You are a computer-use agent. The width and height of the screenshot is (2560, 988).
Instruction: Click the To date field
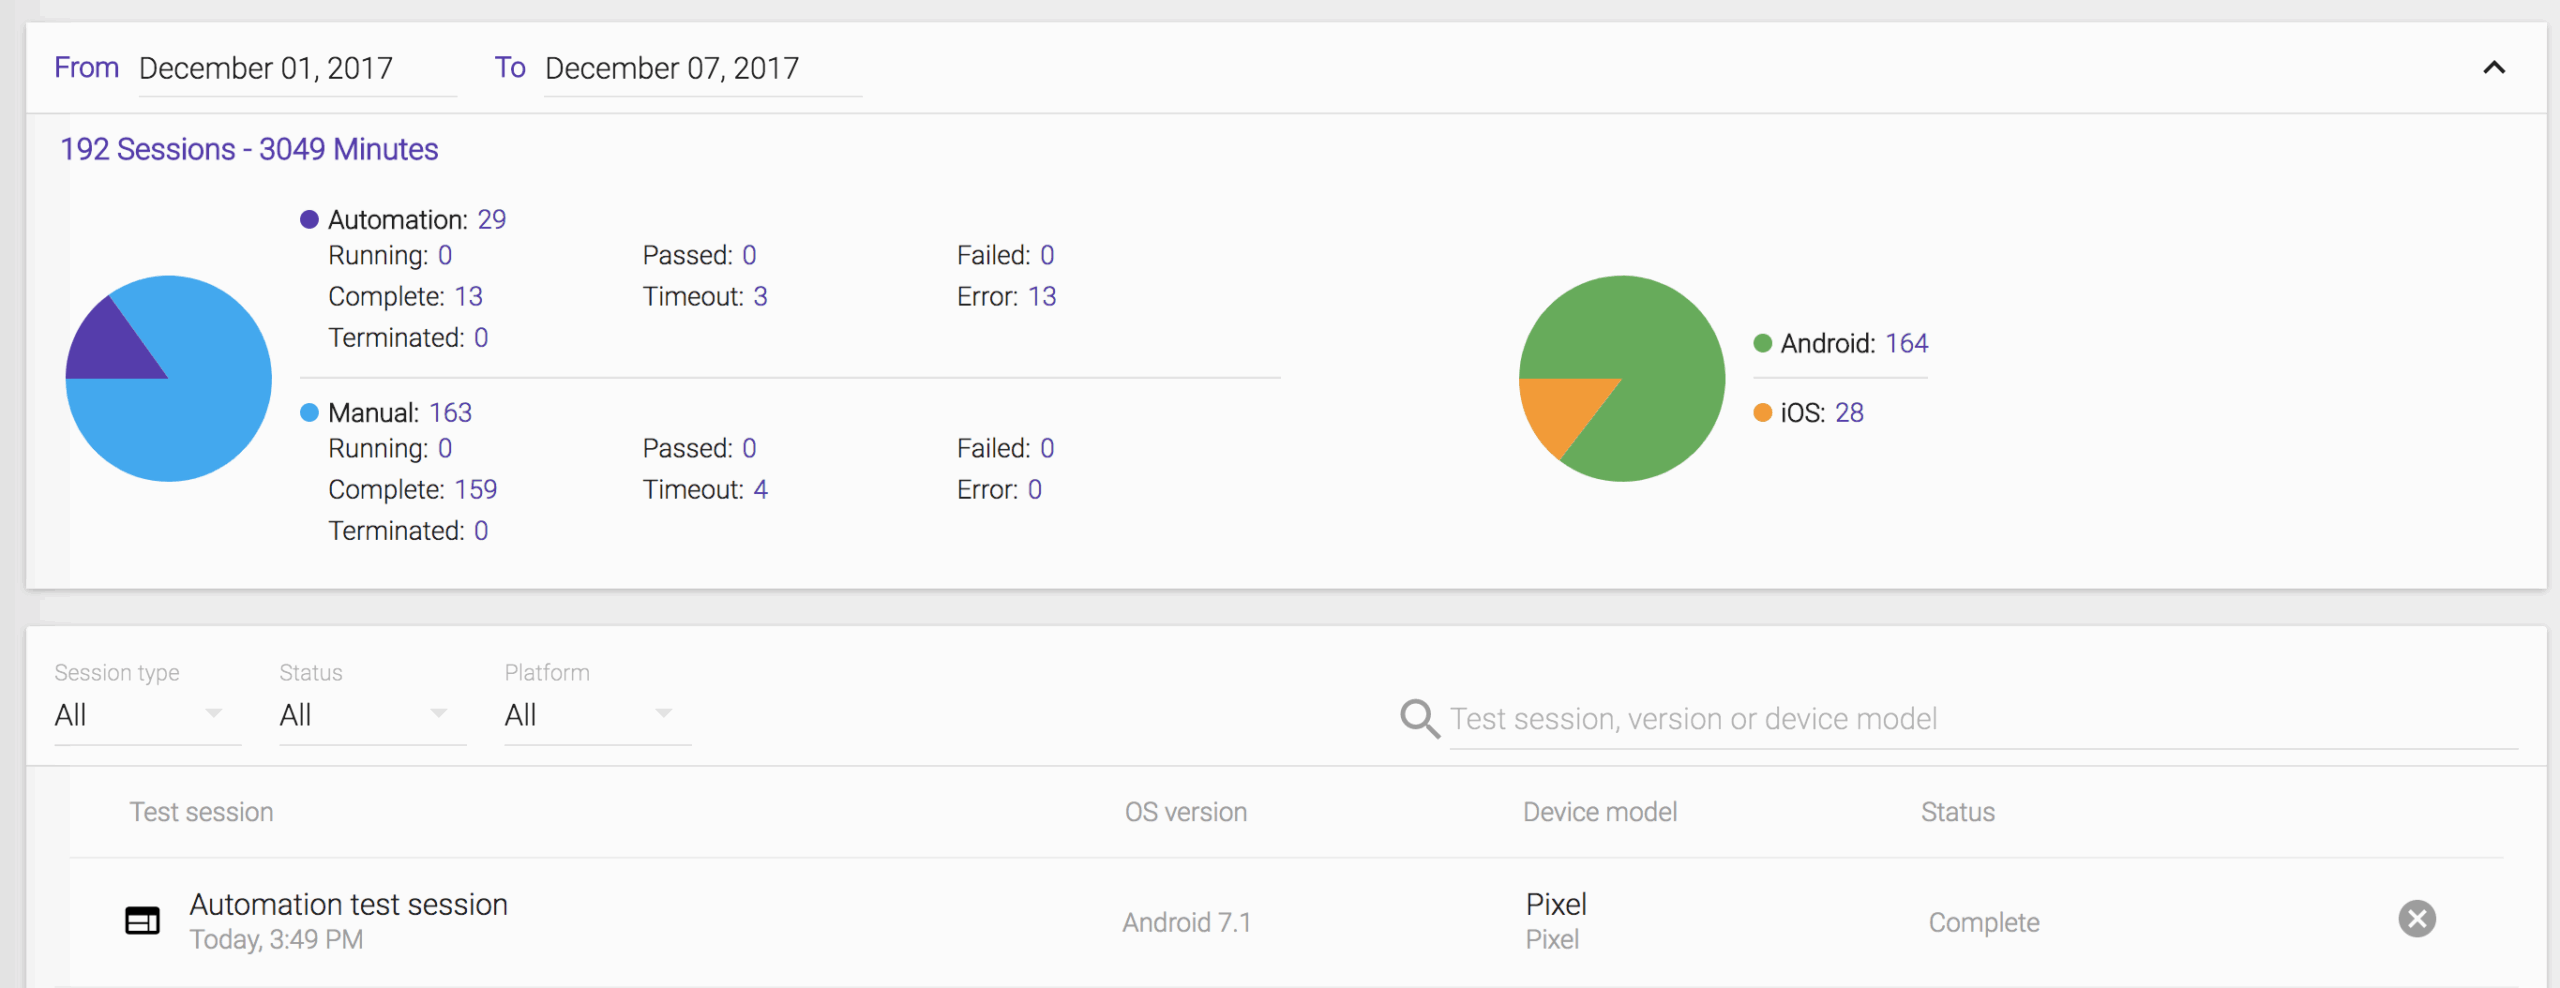click(703, 69)
